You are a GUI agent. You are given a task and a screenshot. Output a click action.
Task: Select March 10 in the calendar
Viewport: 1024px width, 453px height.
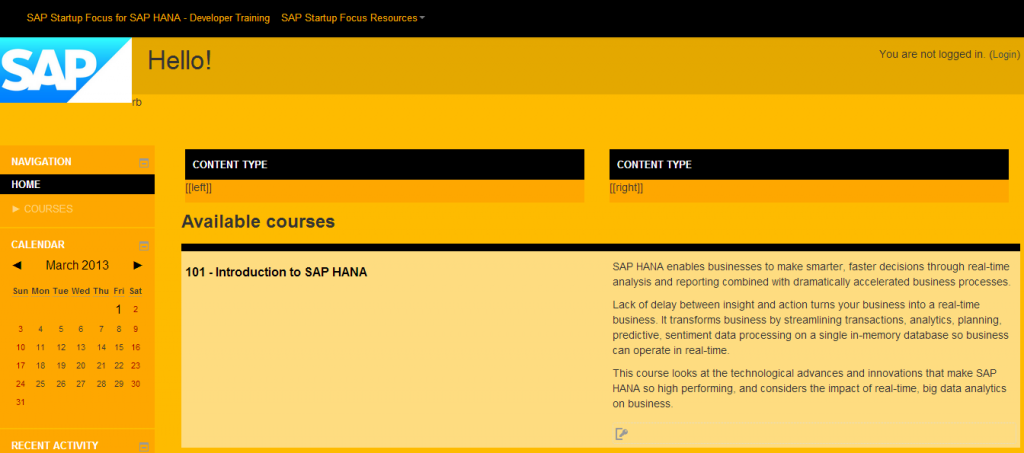tap(20, 347)
